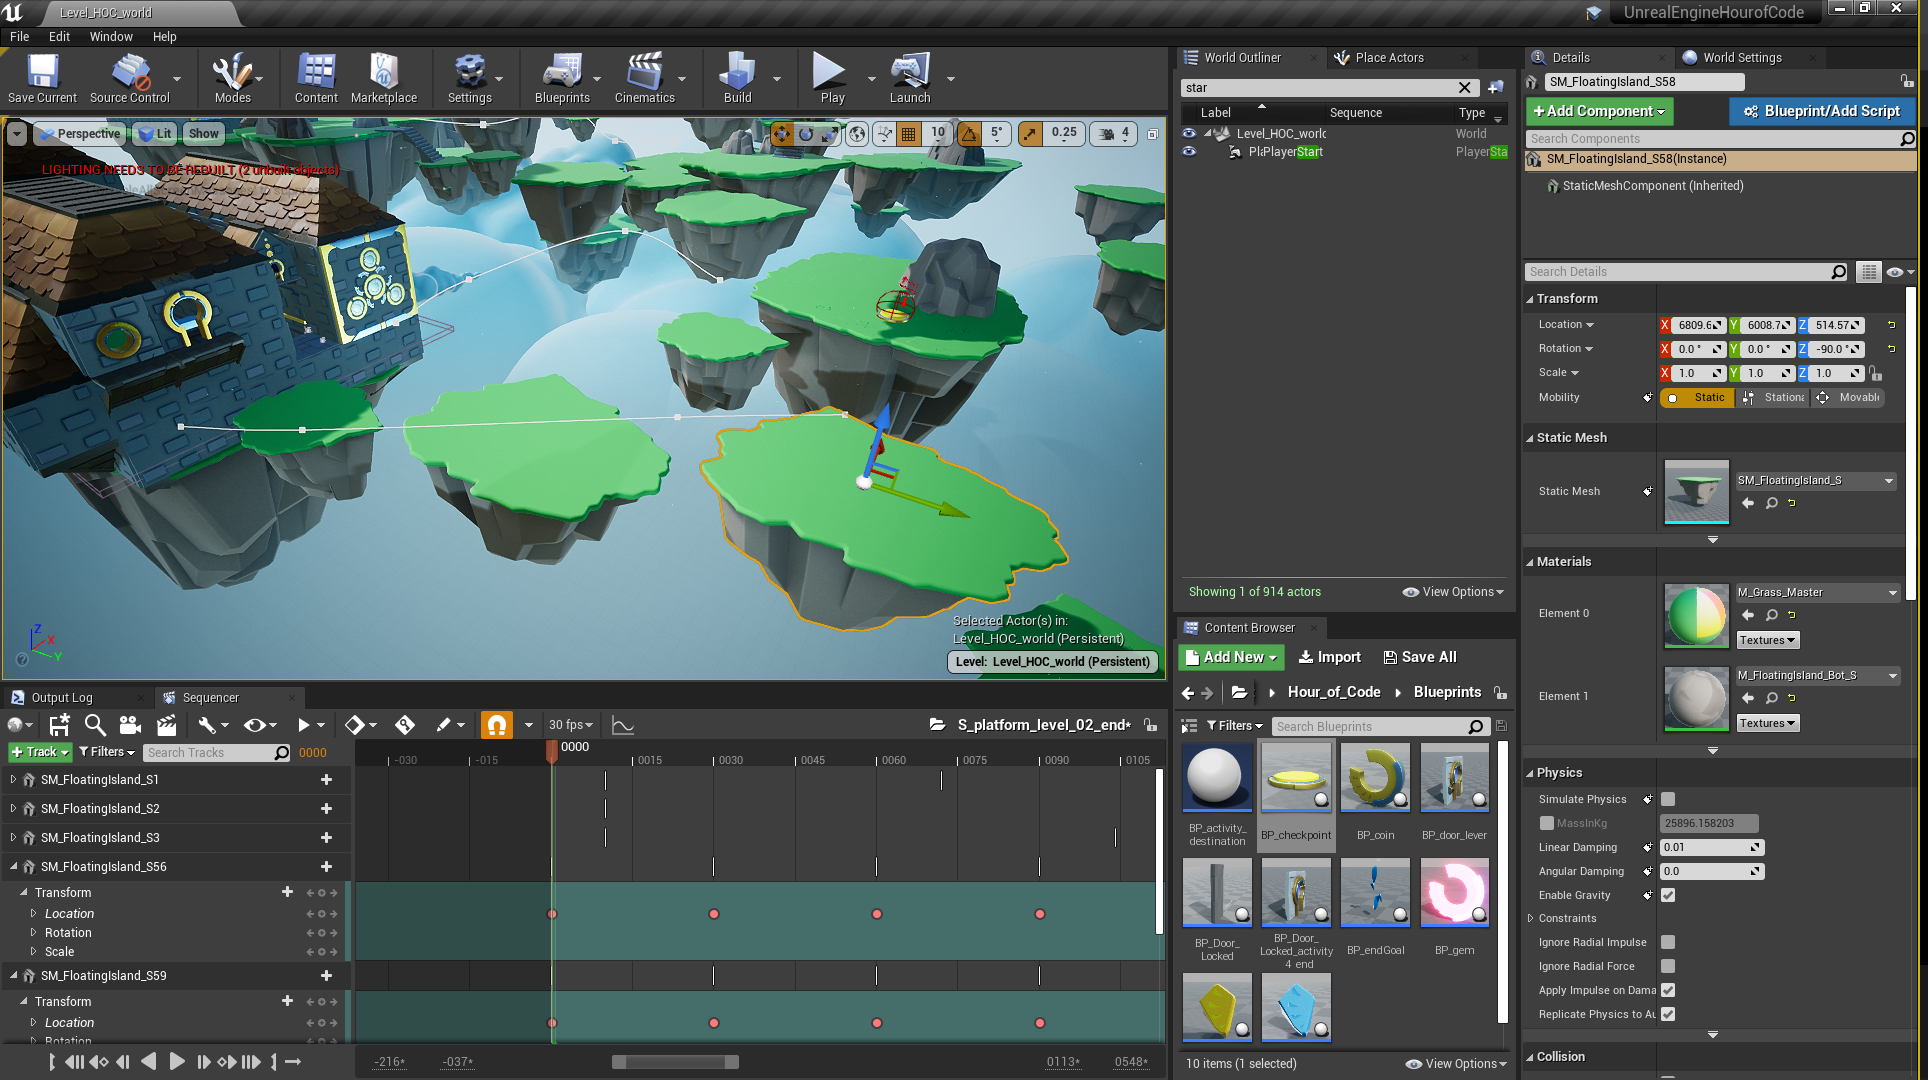The height and width of the screenshot is (1080, 1928).
Task: Open the Add Component dropdown
Action: [1599, 111]
